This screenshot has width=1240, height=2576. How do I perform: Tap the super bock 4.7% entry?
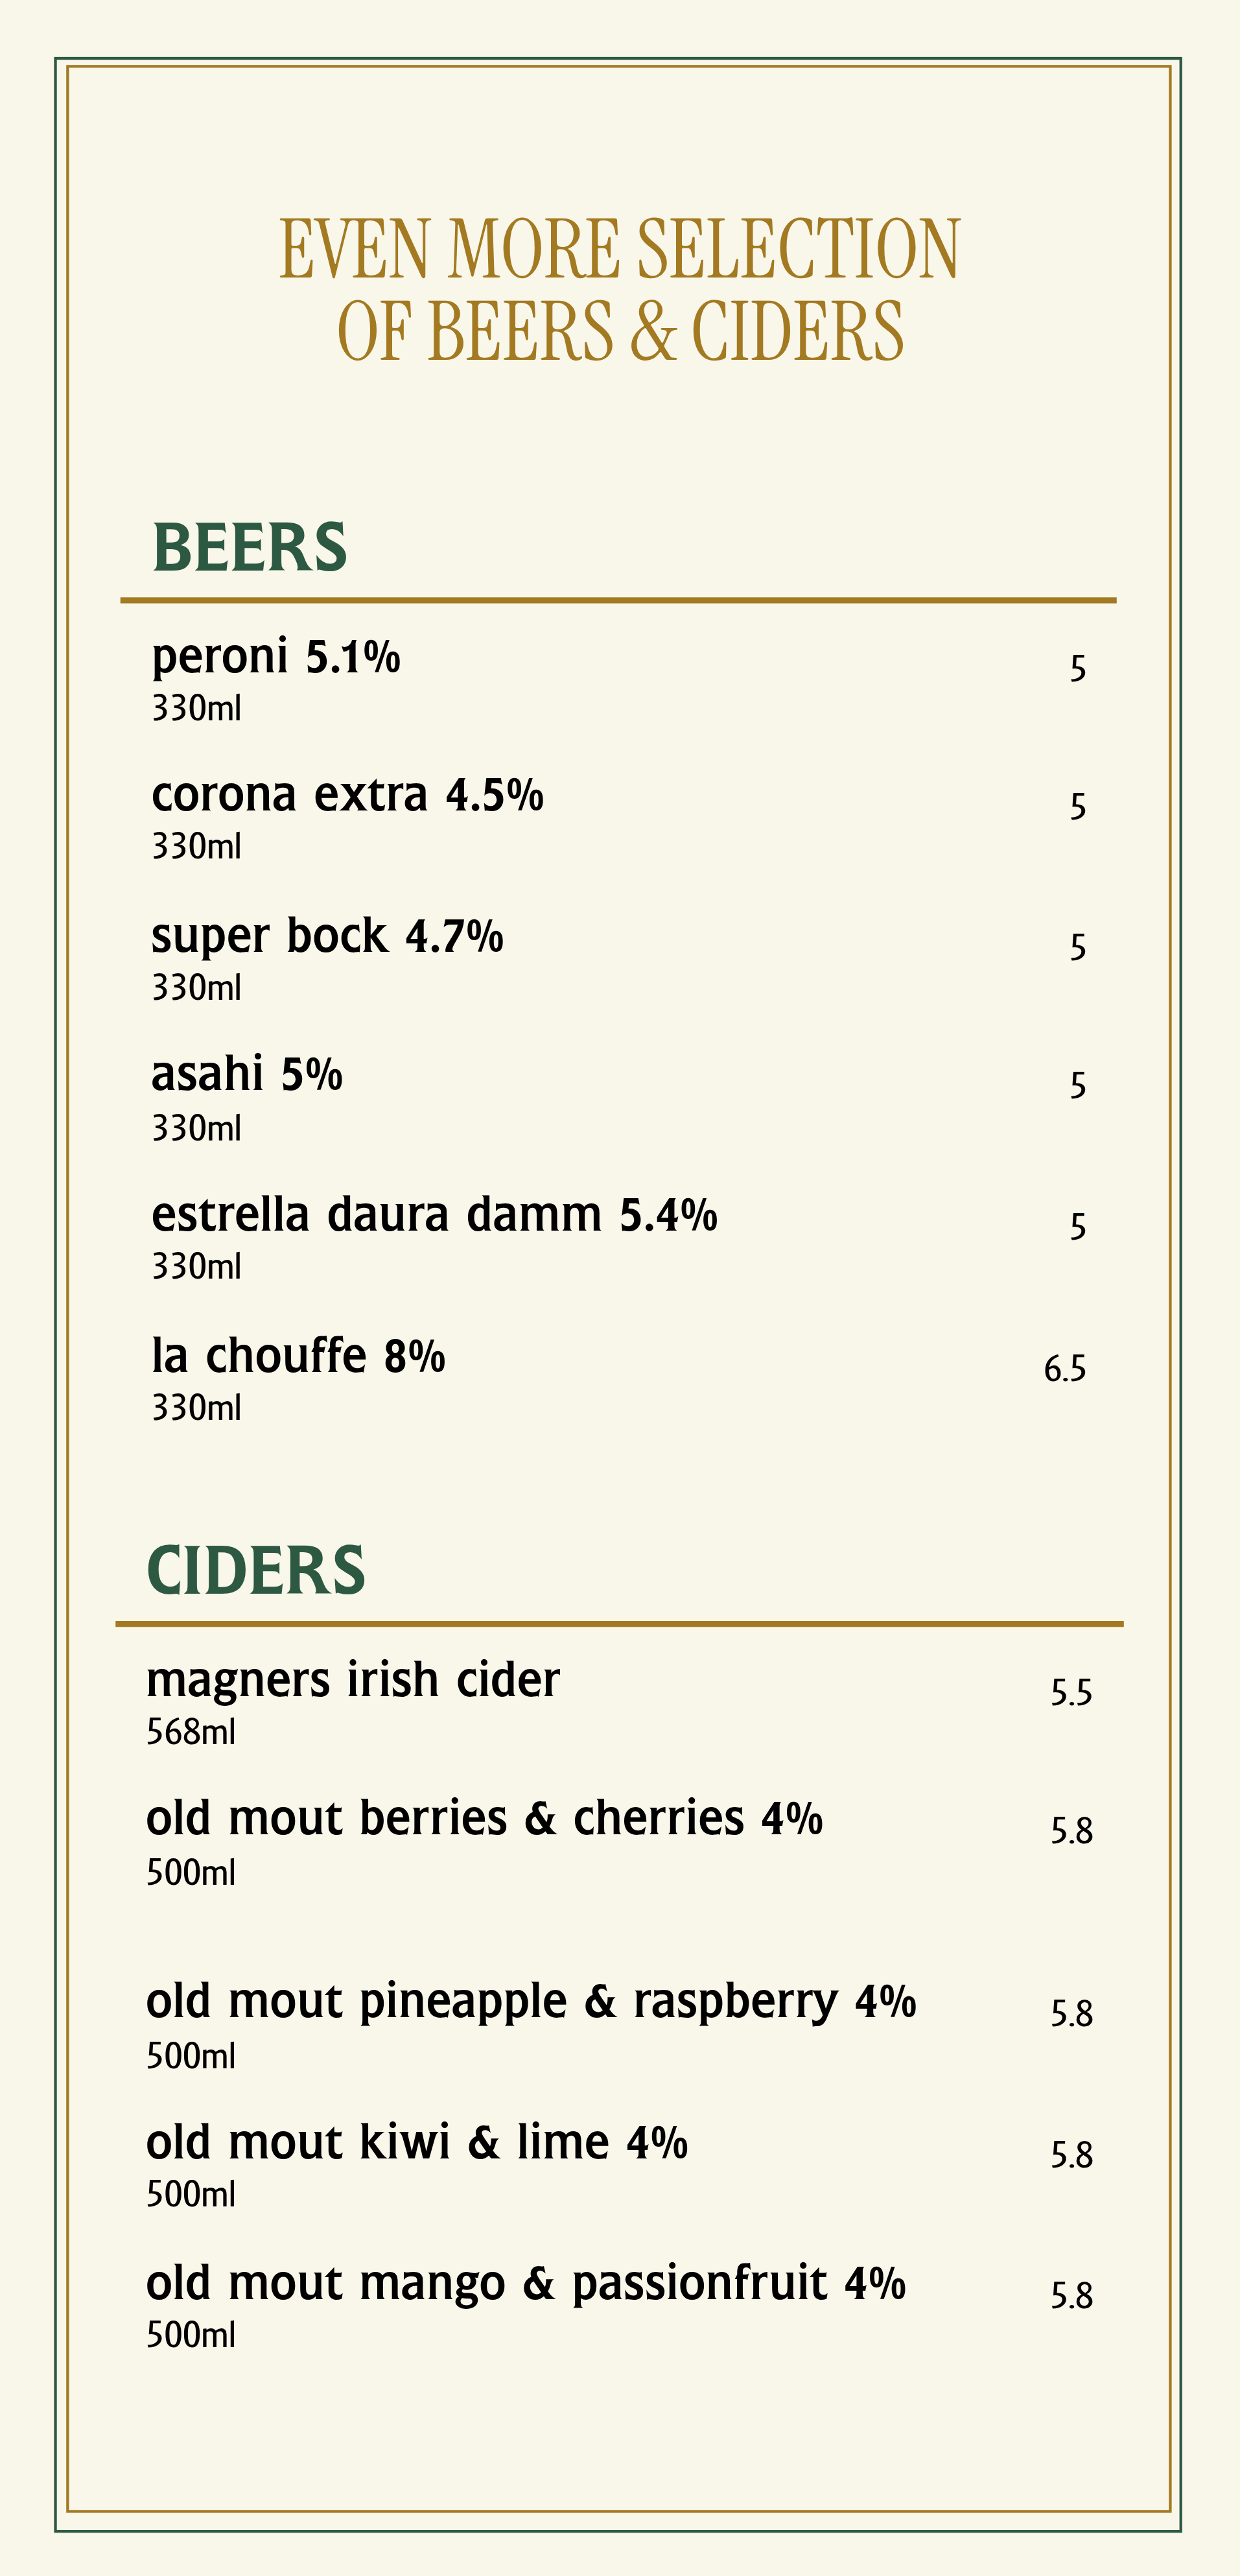(327, 936)
